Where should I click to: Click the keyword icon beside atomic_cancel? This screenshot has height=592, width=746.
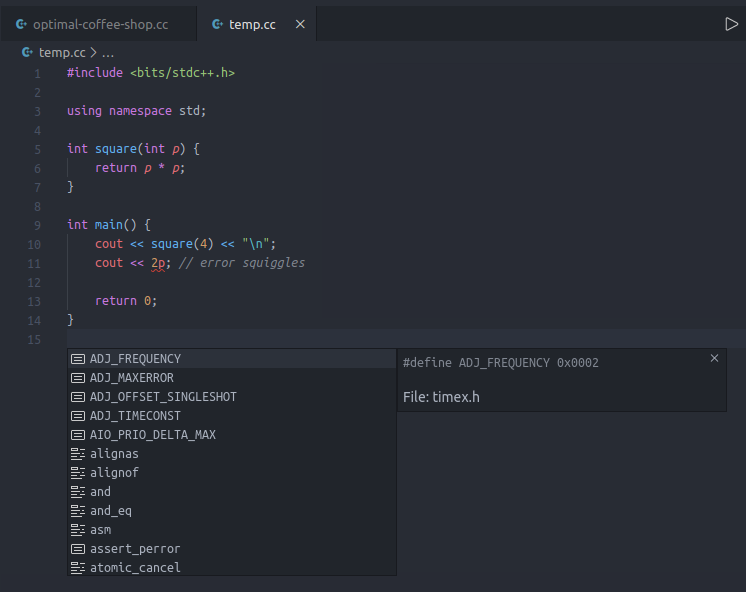78,568
